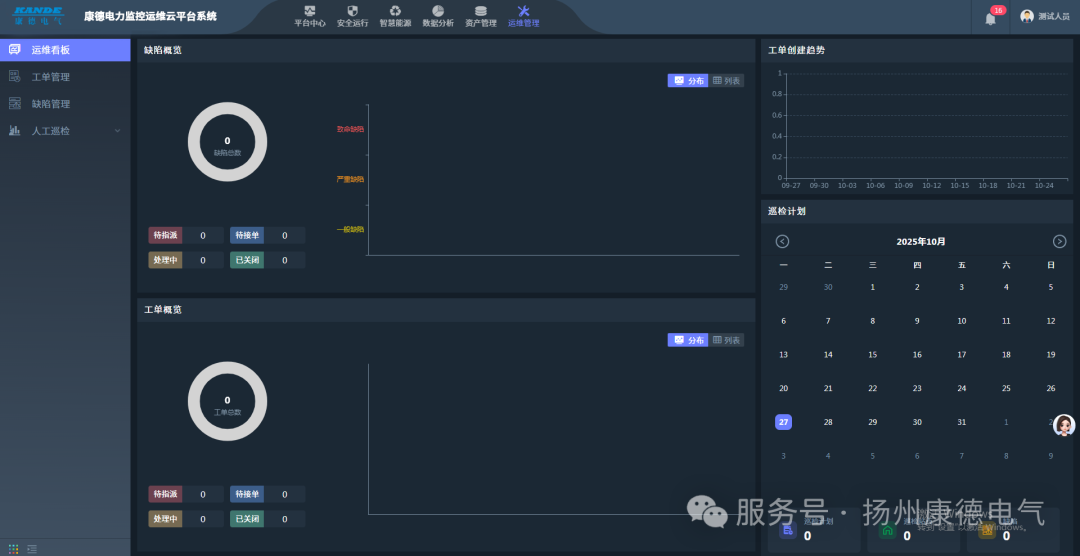This screenshot has width=1080, height=556.
Task: Select date 31 in the calendar
Action: 962,422
